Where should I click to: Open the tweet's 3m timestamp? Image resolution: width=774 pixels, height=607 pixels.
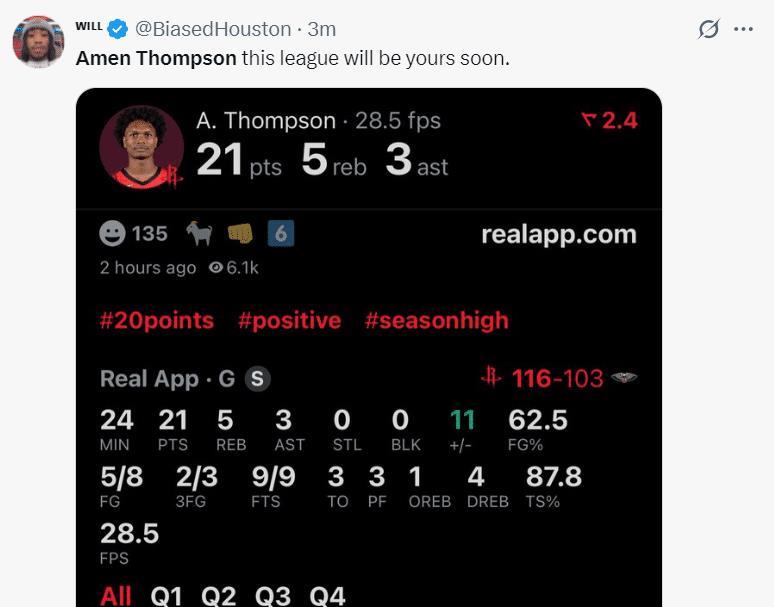point(322,29)
